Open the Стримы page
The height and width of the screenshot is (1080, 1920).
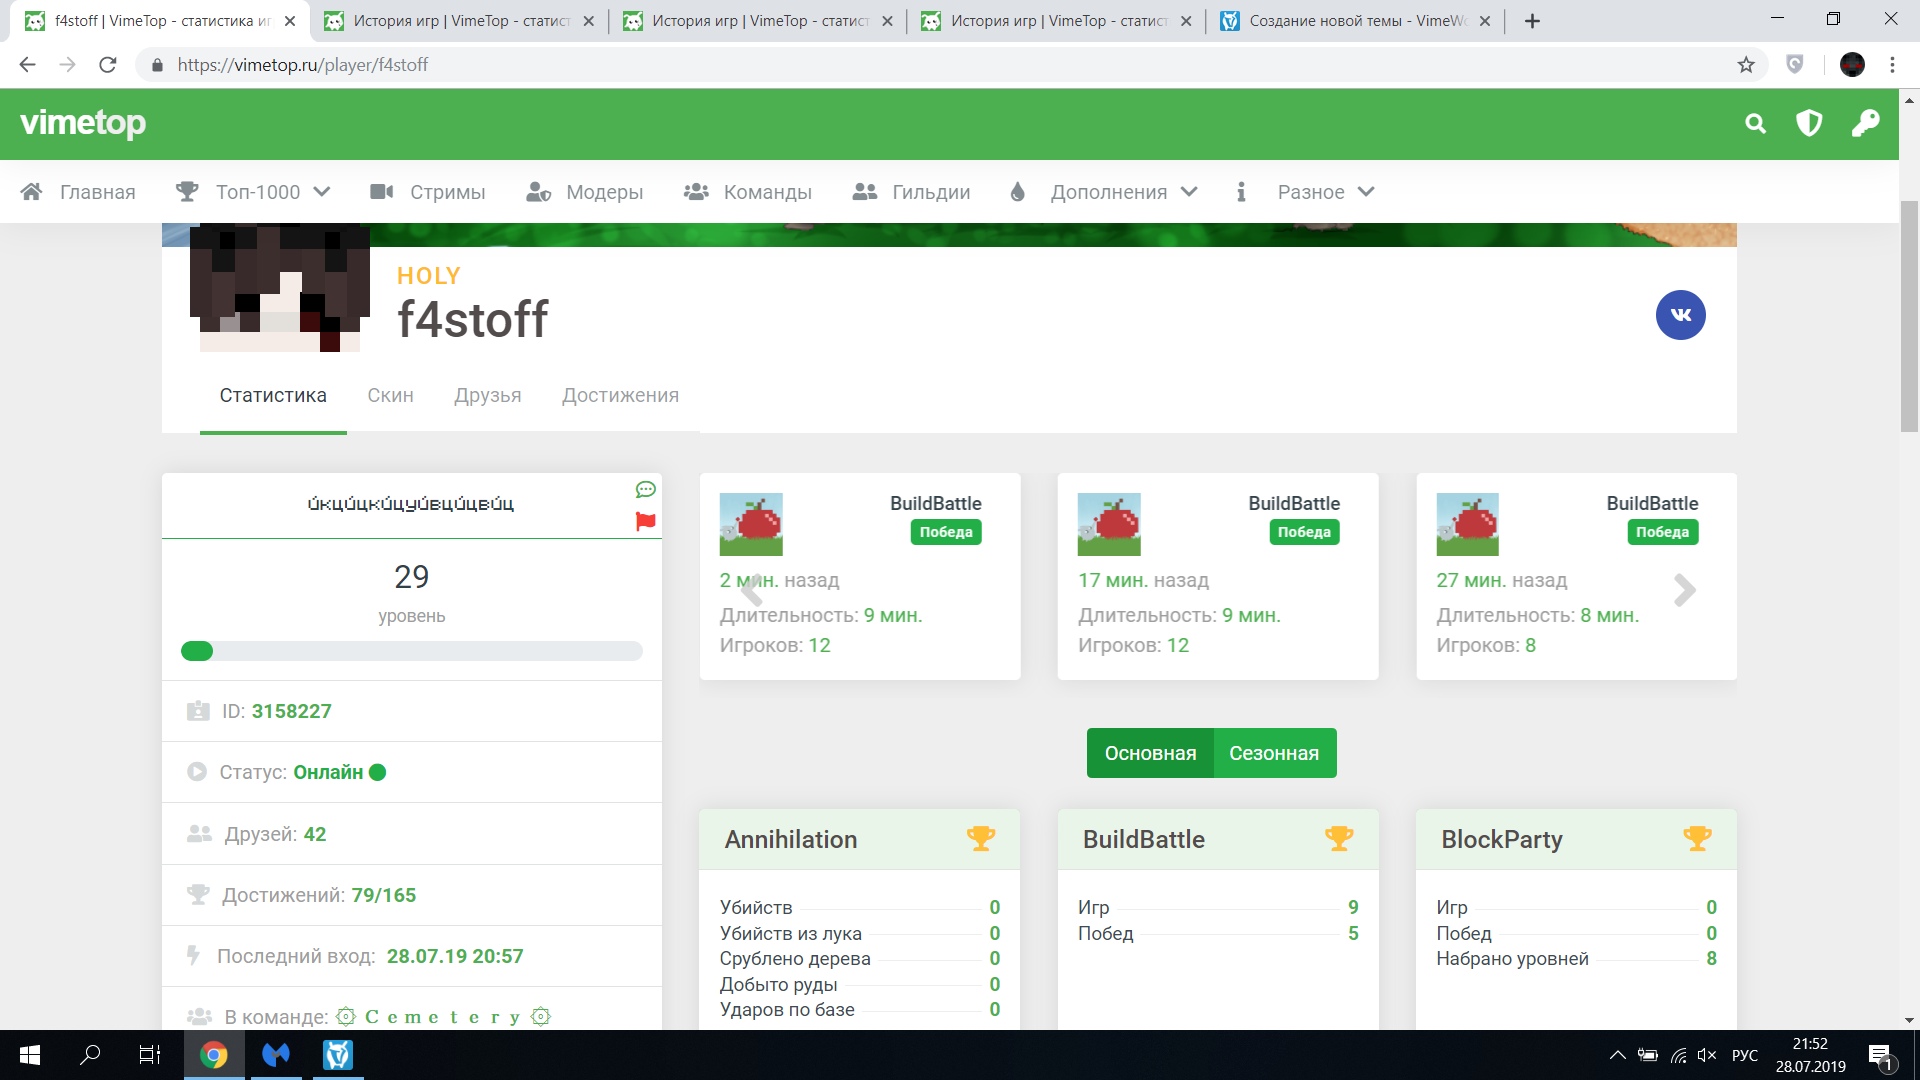[427, 192]
